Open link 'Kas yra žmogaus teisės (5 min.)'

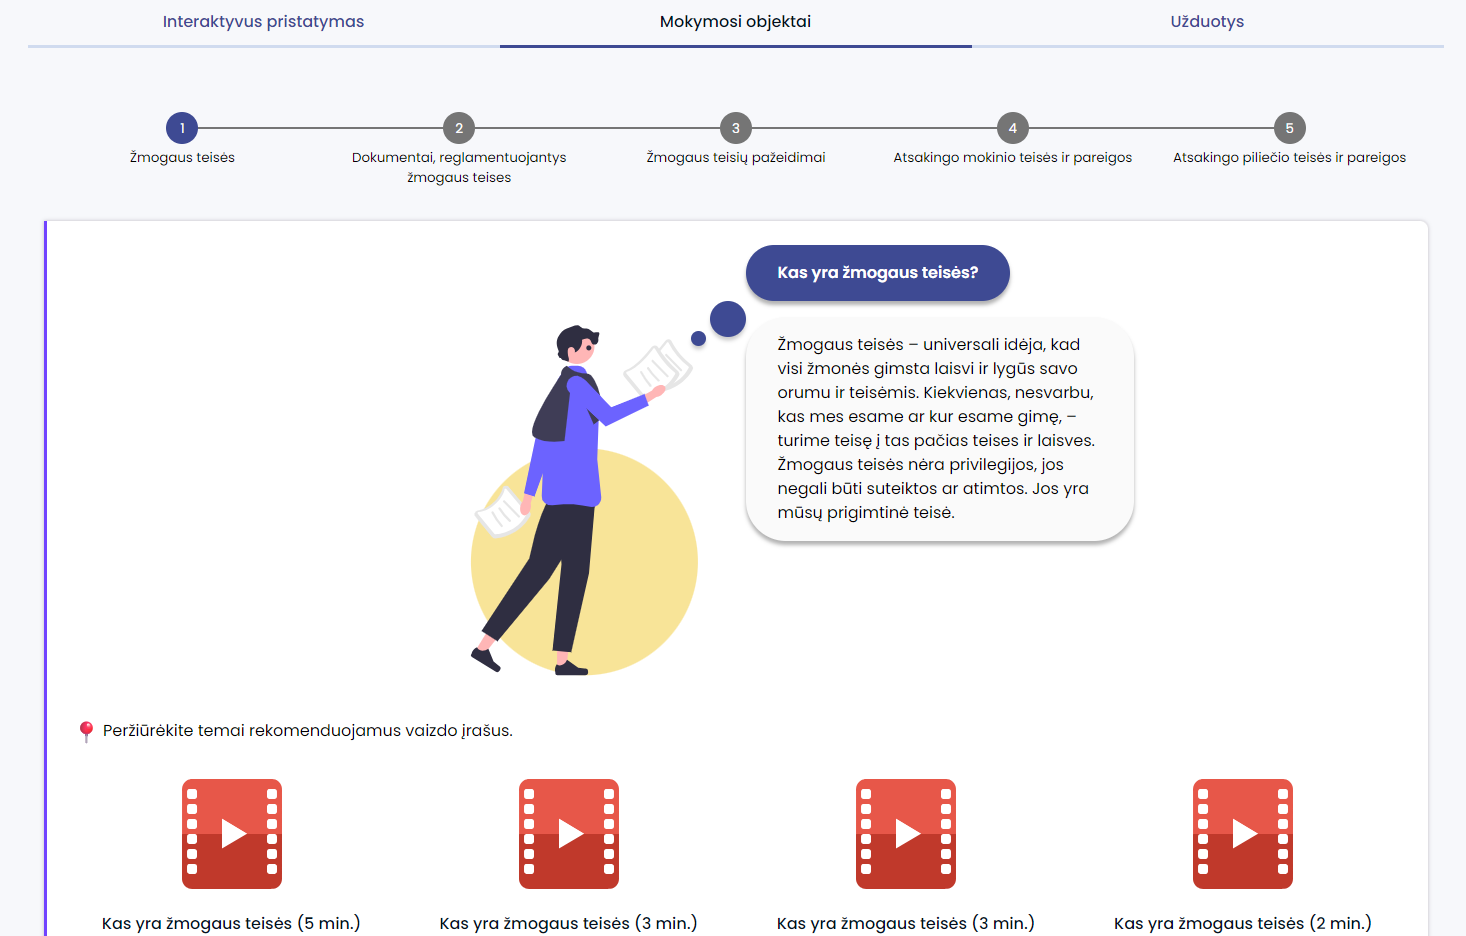pos(231,923)
